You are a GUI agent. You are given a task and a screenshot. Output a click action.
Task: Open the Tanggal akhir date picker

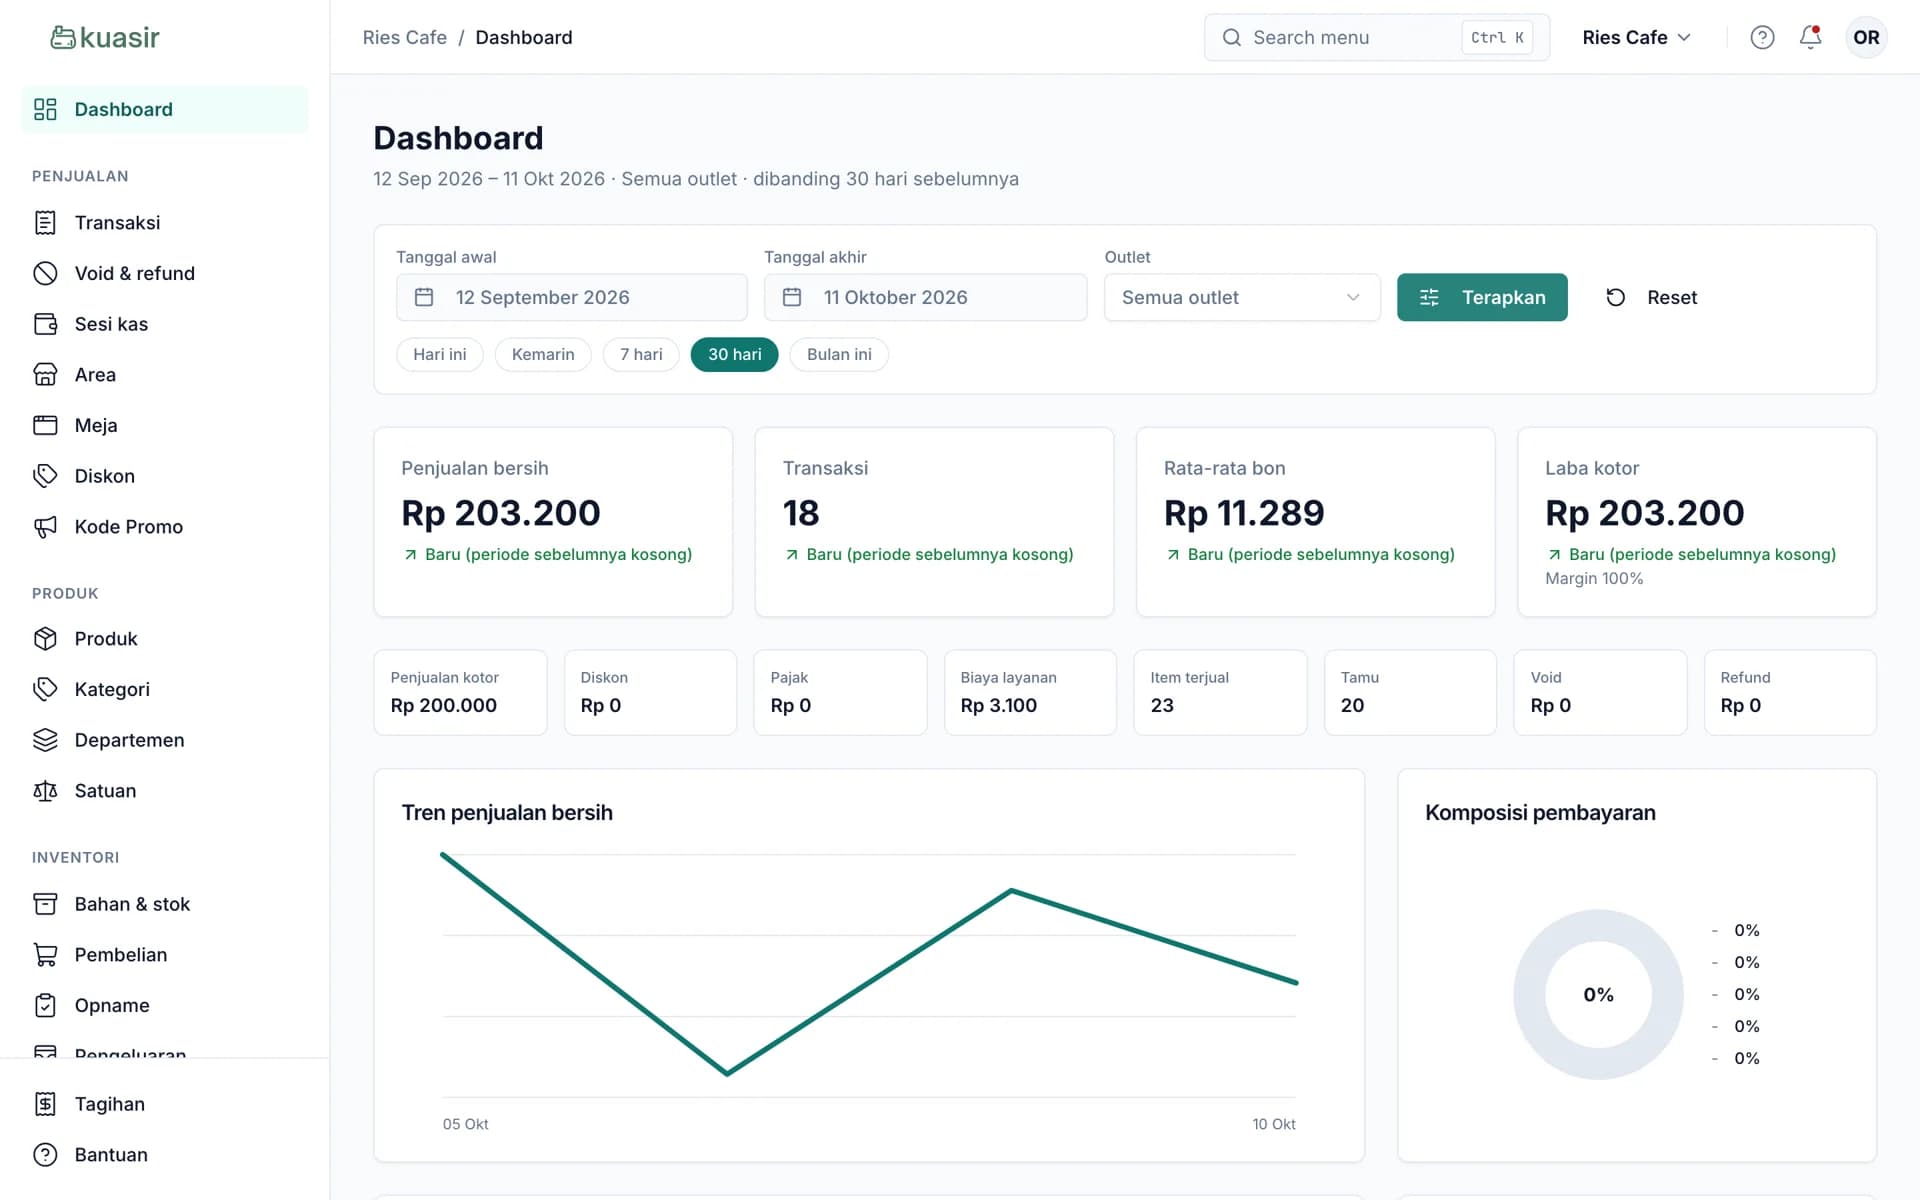click(925, 297)
